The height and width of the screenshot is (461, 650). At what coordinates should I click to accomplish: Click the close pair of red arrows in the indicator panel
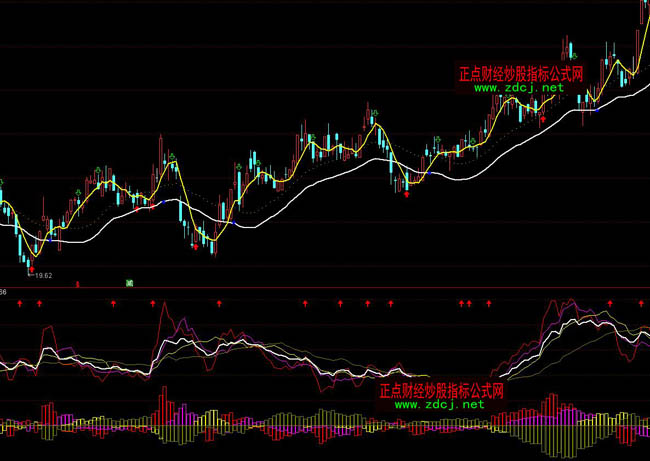point(465,301)
